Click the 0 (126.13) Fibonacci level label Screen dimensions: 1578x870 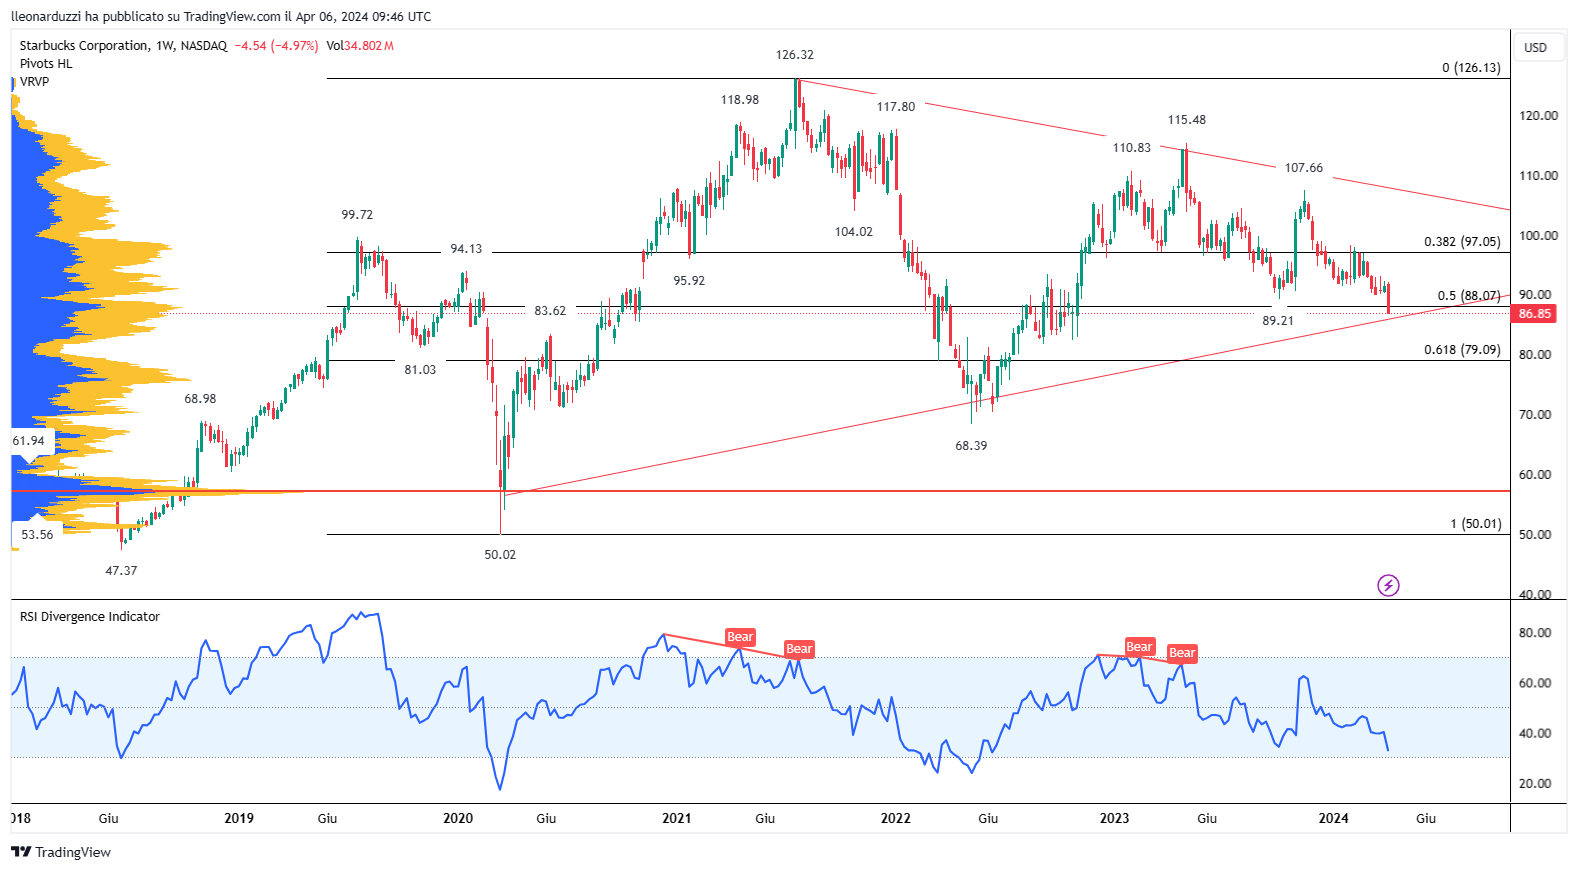pos(1471,68)
